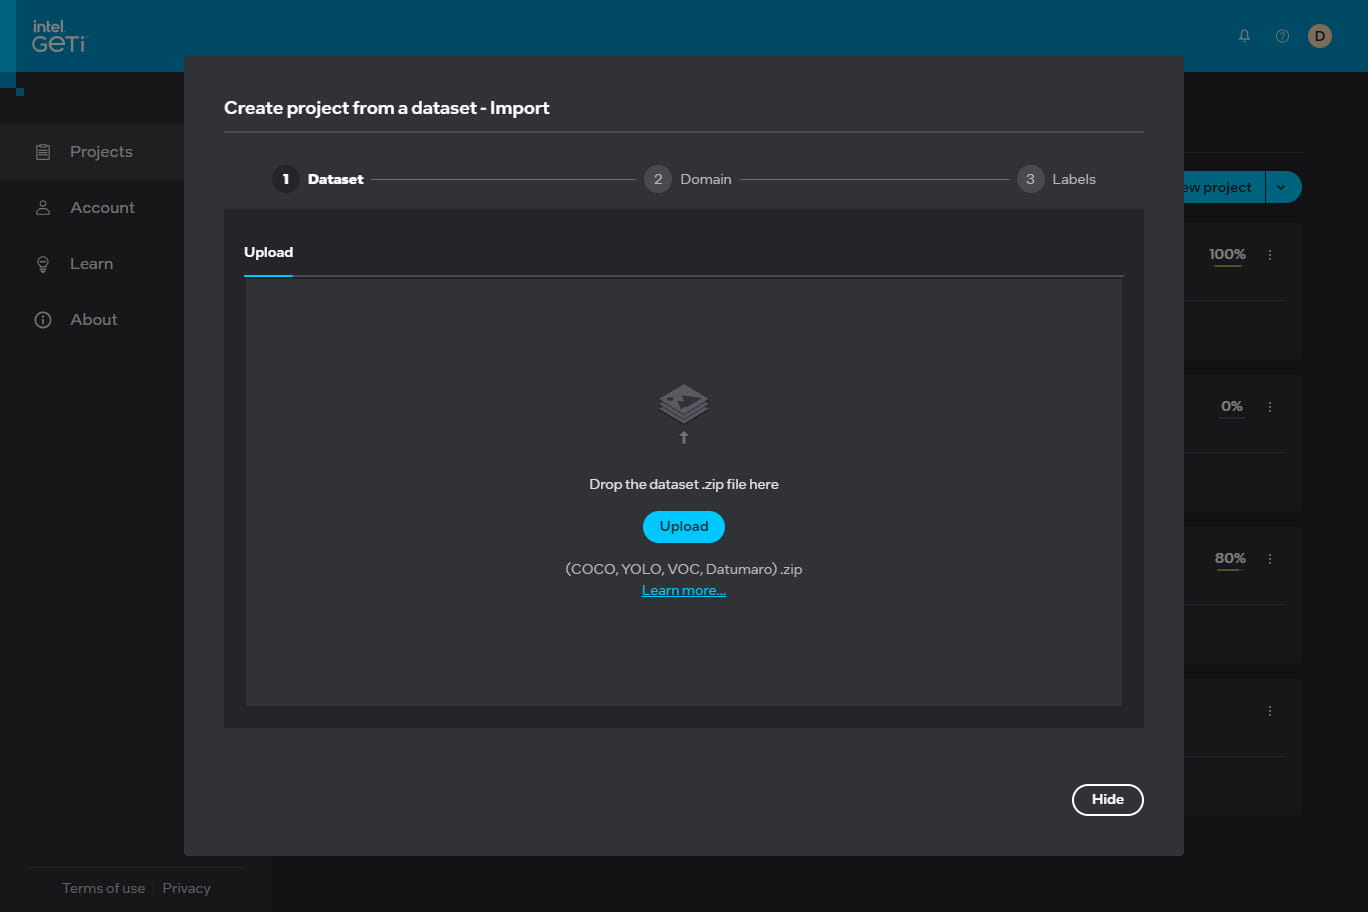
Task: Expand the new project dropdown chevron
Action: (1281, 187)
